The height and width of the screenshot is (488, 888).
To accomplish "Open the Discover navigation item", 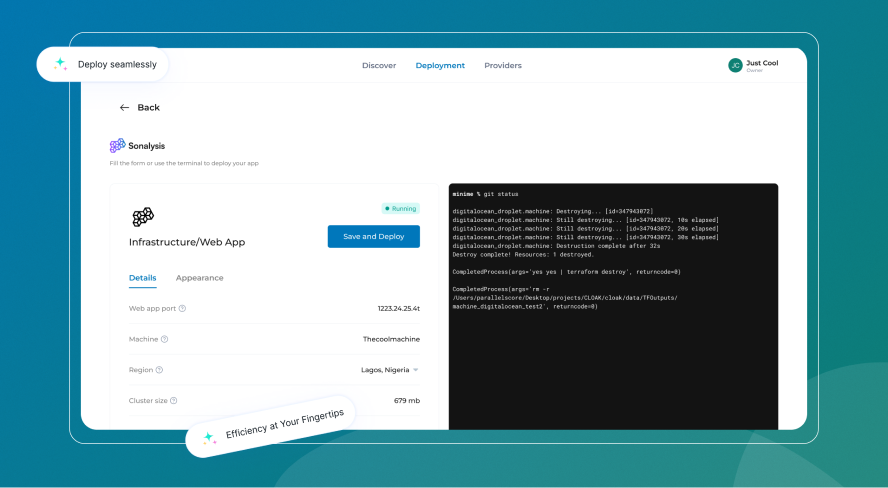I will (x=379, y=66).
